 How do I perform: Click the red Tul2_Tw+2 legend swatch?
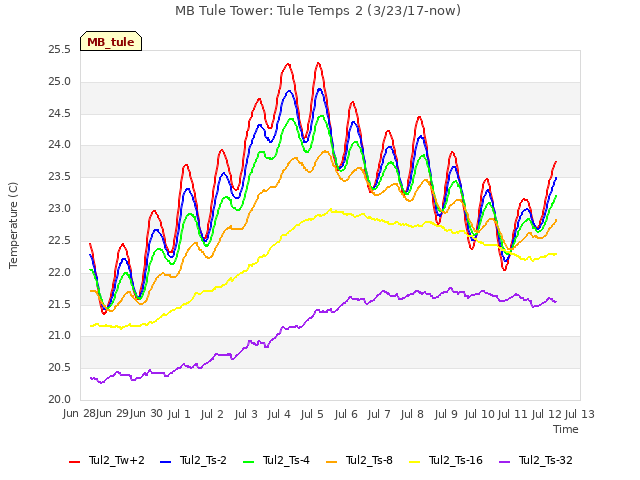[75, 462]
